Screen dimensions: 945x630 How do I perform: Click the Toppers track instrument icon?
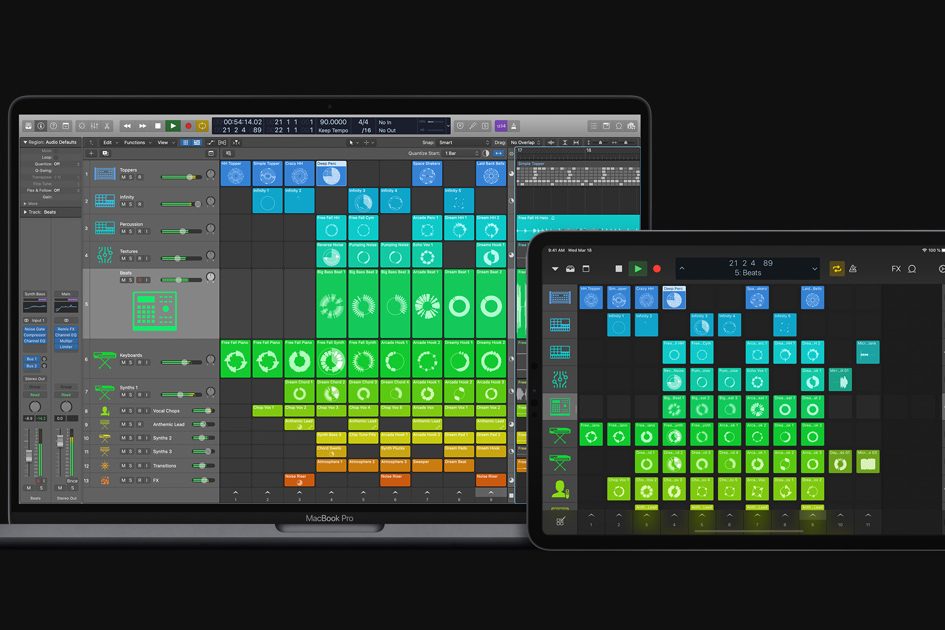tap(105, 174)
